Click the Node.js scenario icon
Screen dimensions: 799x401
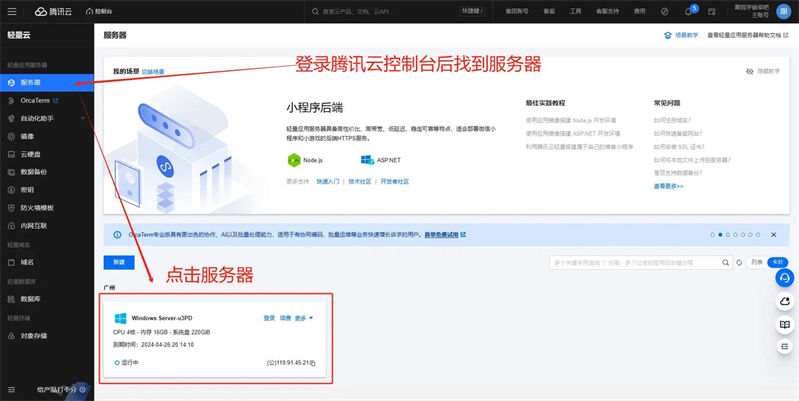[x=294, y=160]
